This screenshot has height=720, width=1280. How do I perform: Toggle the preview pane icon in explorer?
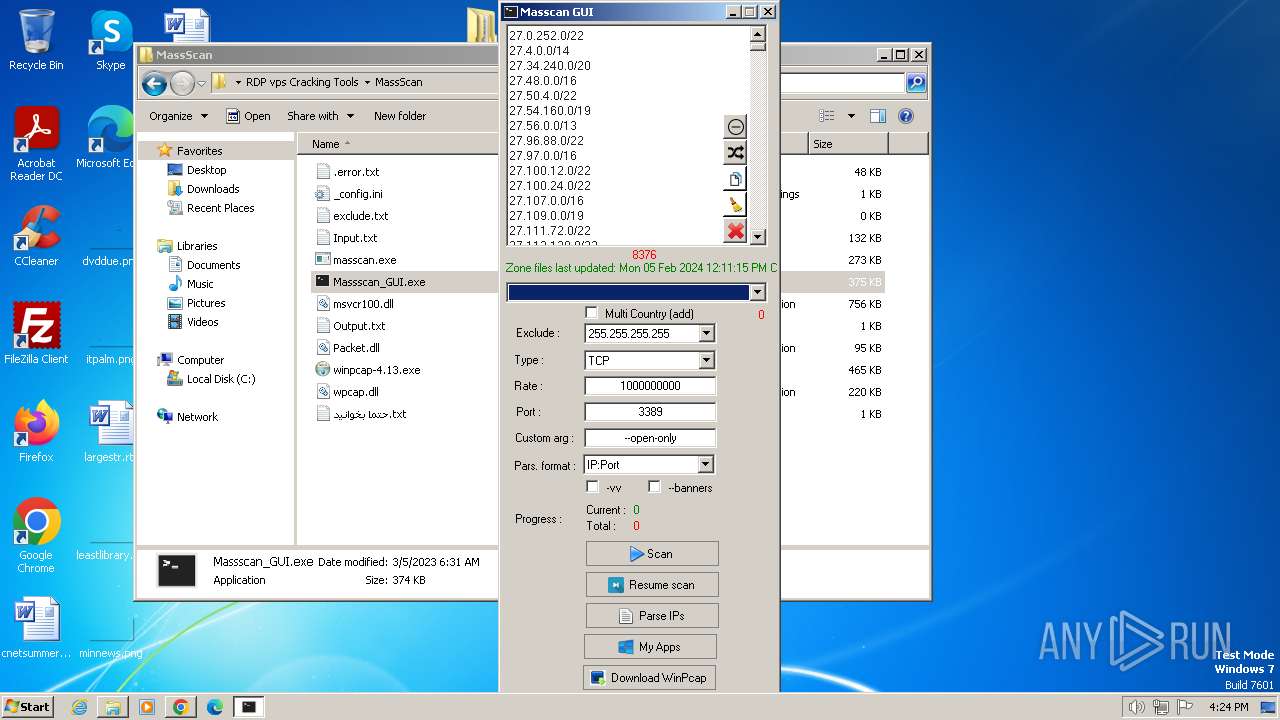tap(877, 116)
